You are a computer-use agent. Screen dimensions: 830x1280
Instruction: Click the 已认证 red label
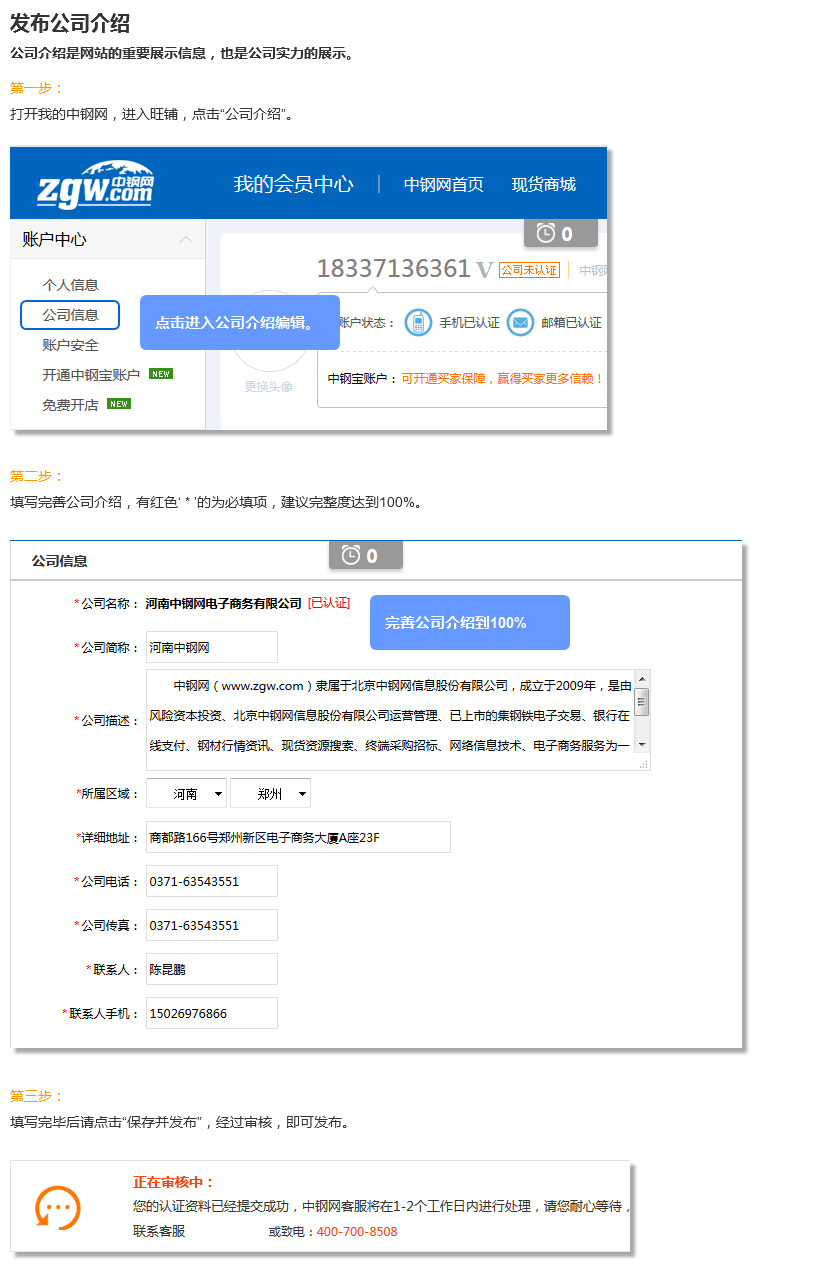pos(329,603)
